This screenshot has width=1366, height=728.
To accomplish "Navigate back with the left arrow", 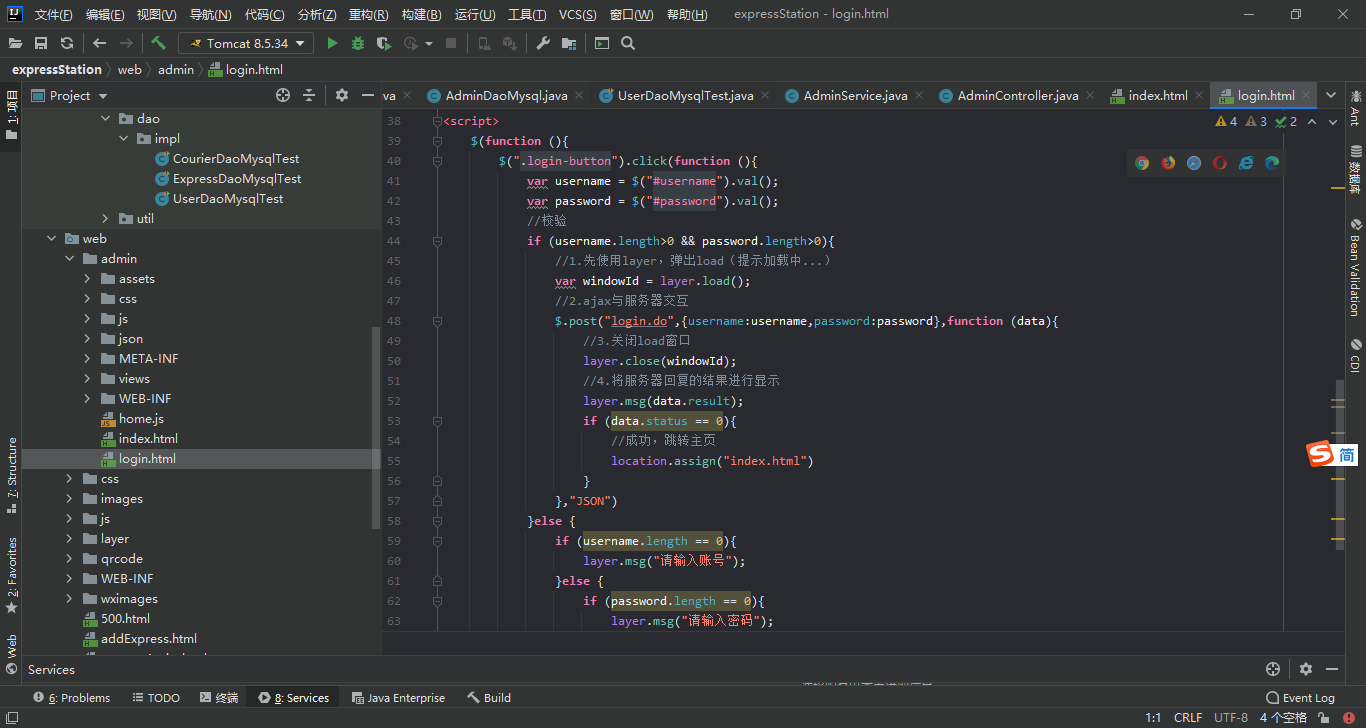I will (x=100, y=43).
